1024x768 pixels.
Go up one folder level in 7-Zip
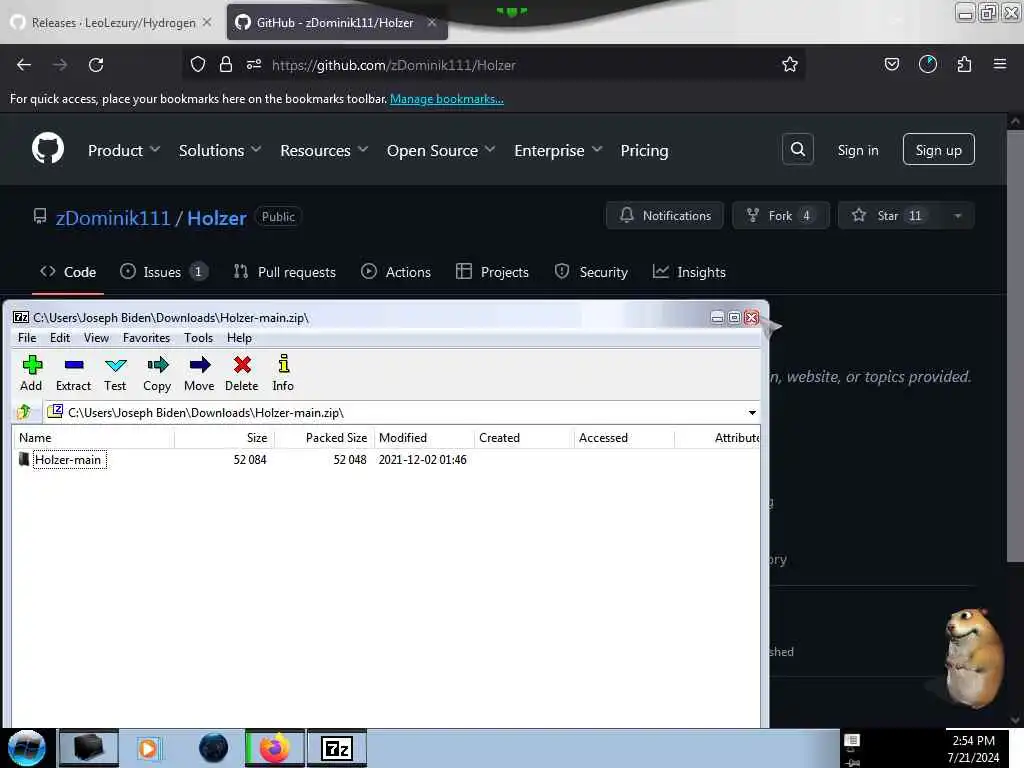click(24, 412)
